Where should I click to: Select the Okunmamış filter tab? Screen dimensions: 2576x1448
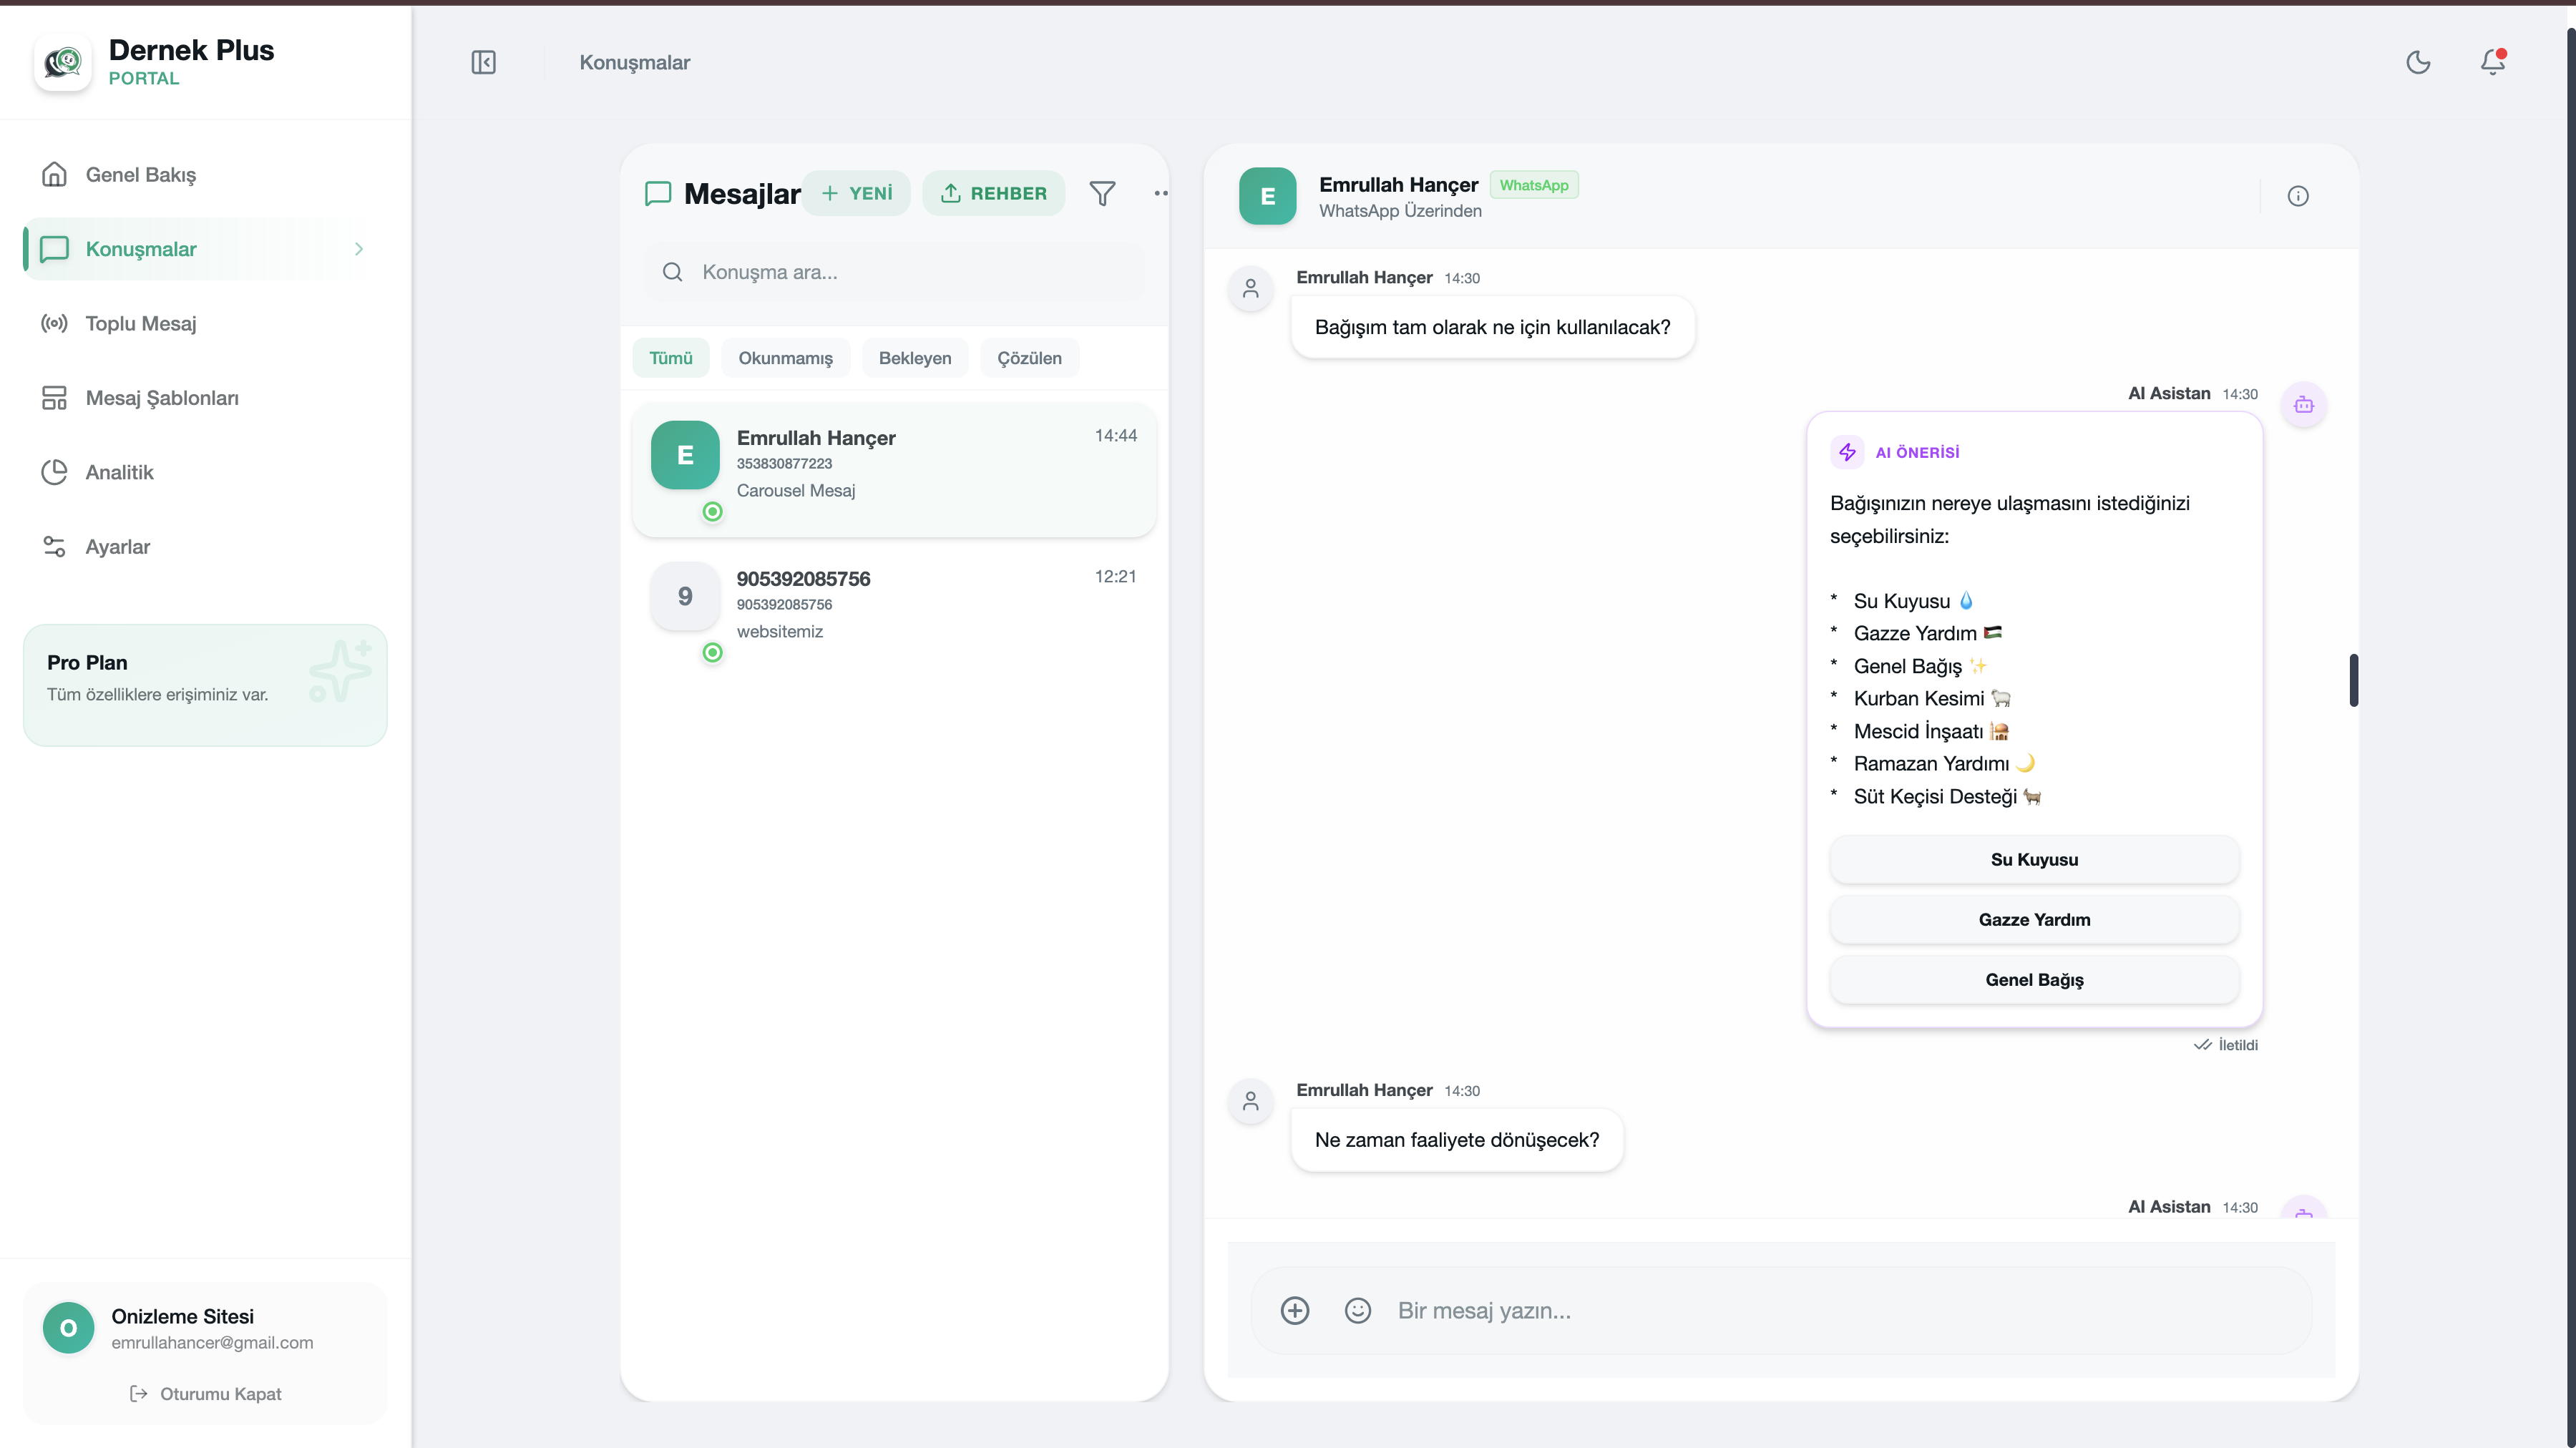(785, 358)
